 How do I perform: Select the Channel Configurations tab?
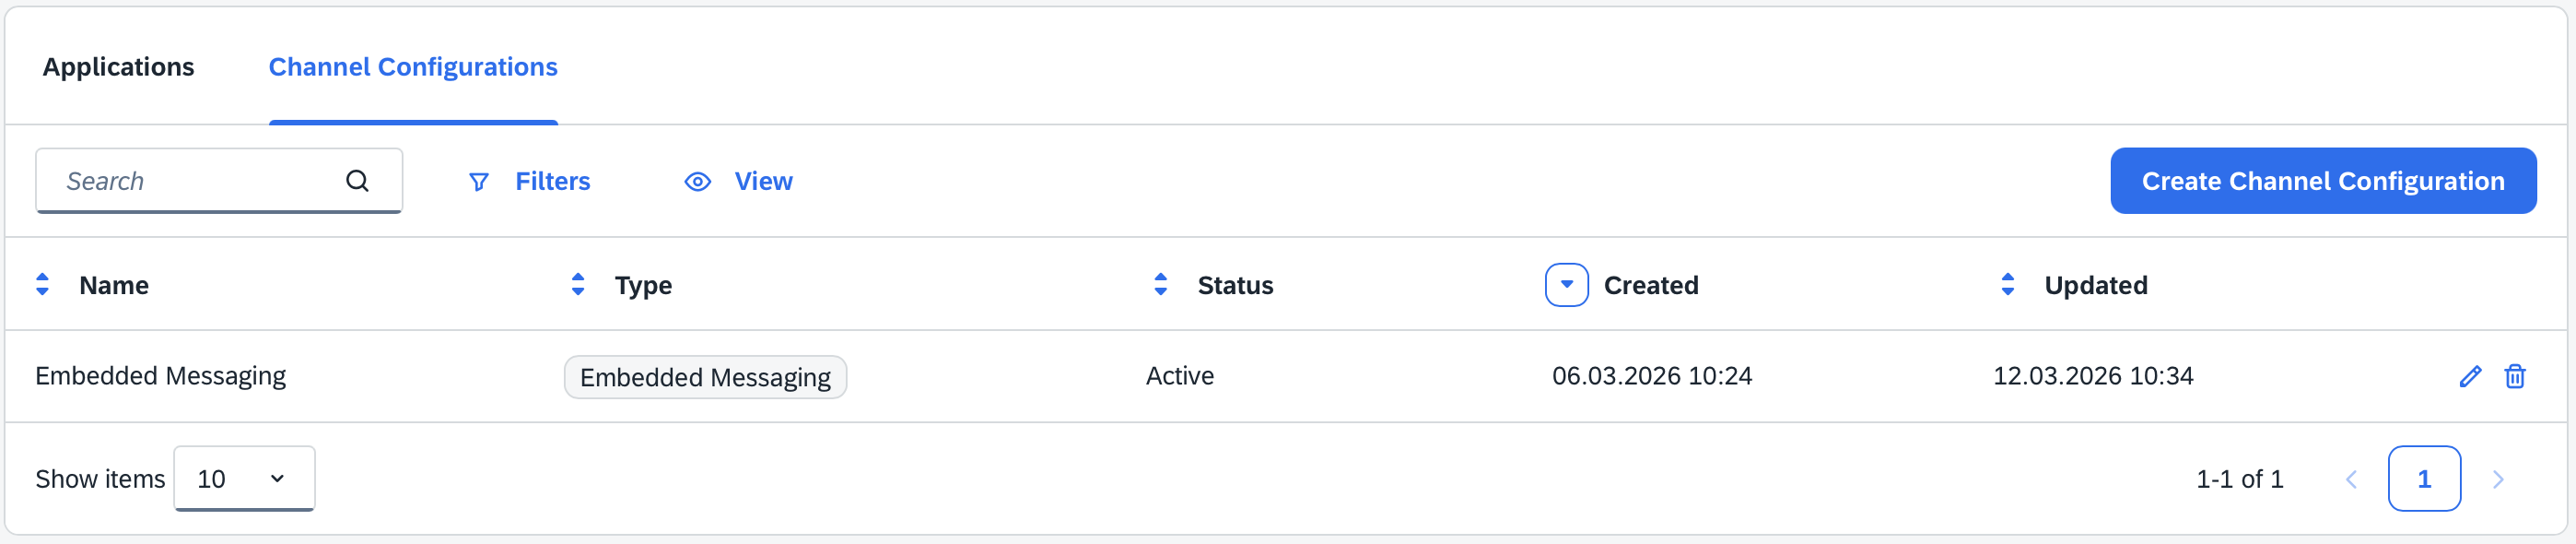tap(413, 66)
